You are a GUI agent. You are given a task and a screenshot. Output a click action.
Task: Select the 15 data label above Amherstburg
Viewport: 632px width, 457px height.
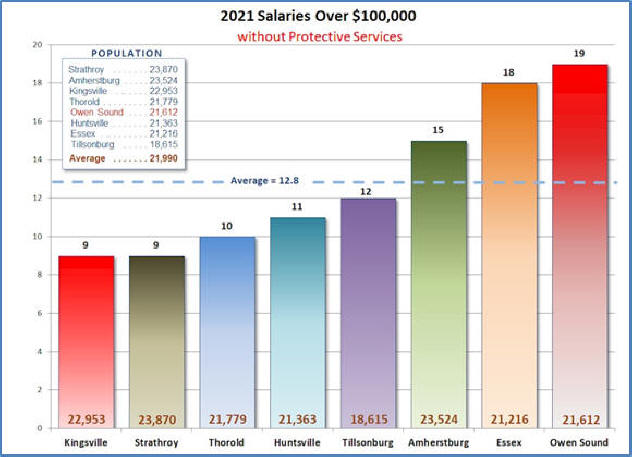pyautogui.click(x=438, y=130)
